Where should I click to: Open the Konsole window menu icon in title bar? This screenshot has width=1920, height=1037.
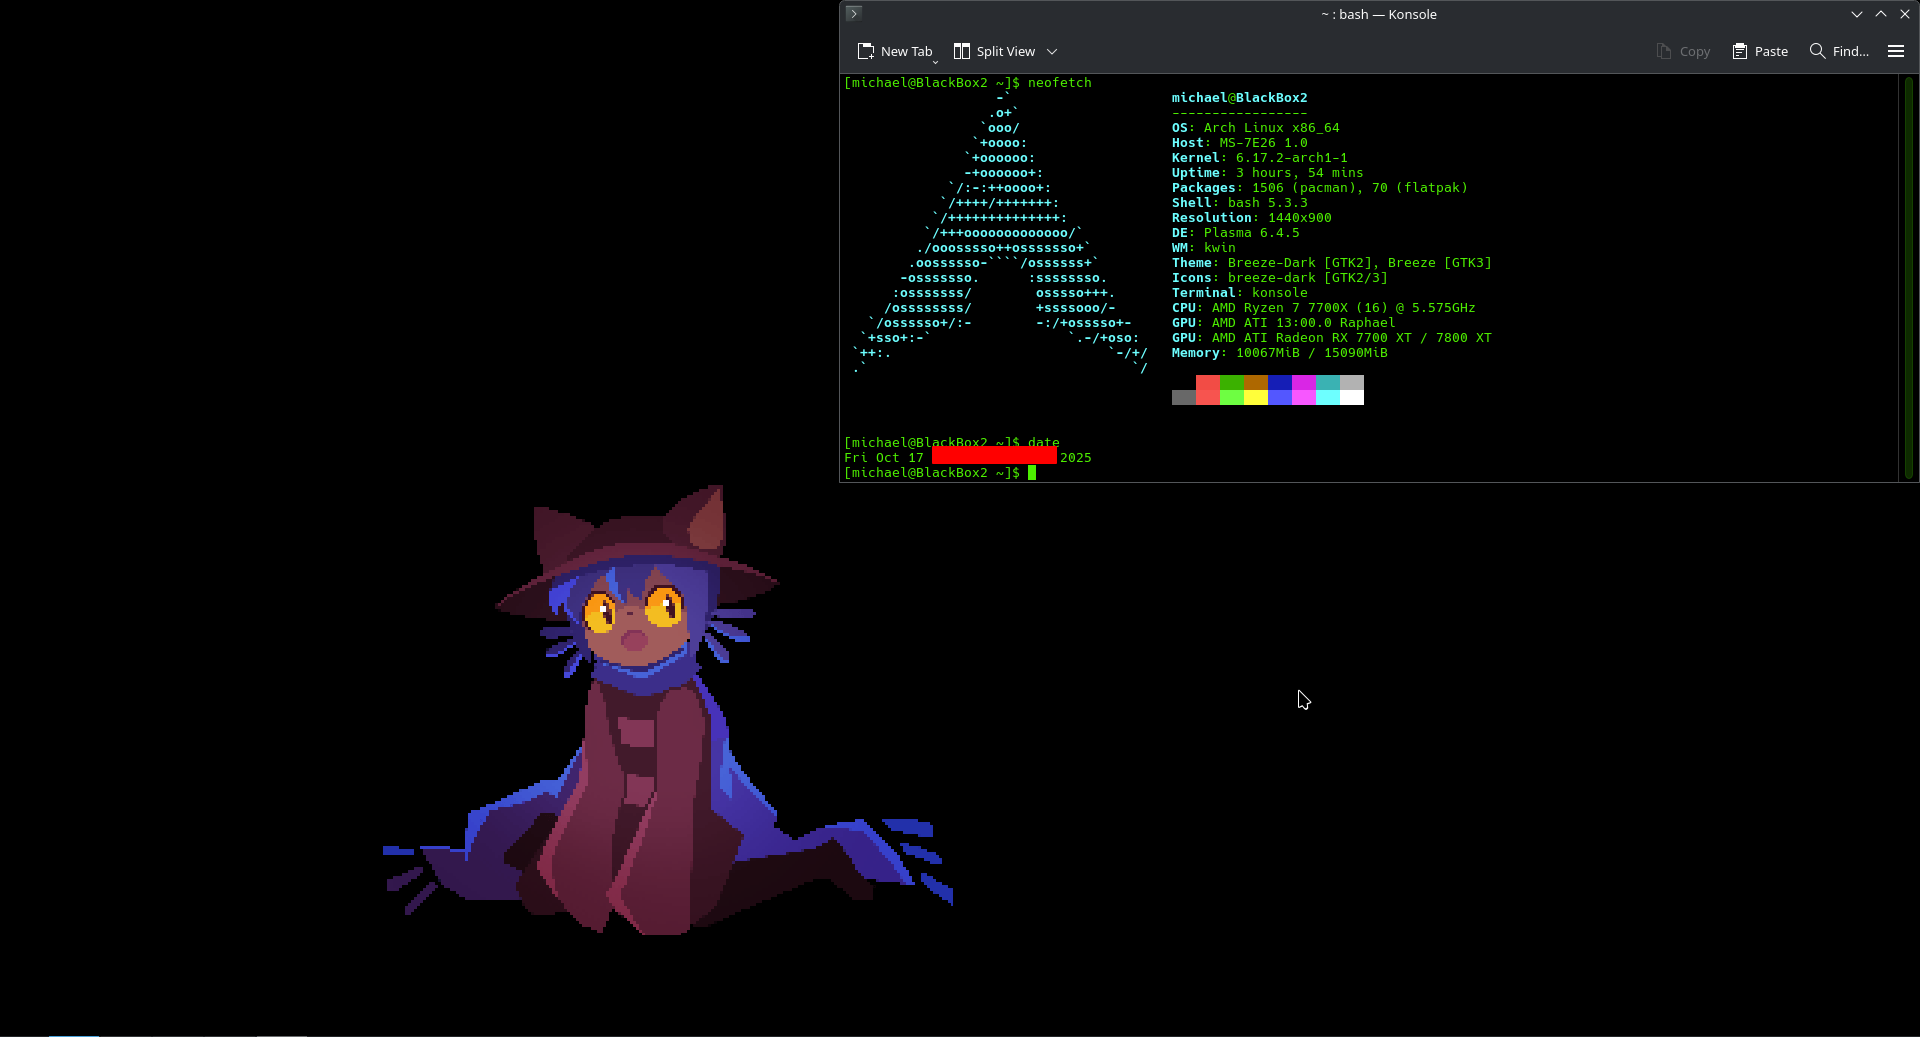[x=853, y=13]
